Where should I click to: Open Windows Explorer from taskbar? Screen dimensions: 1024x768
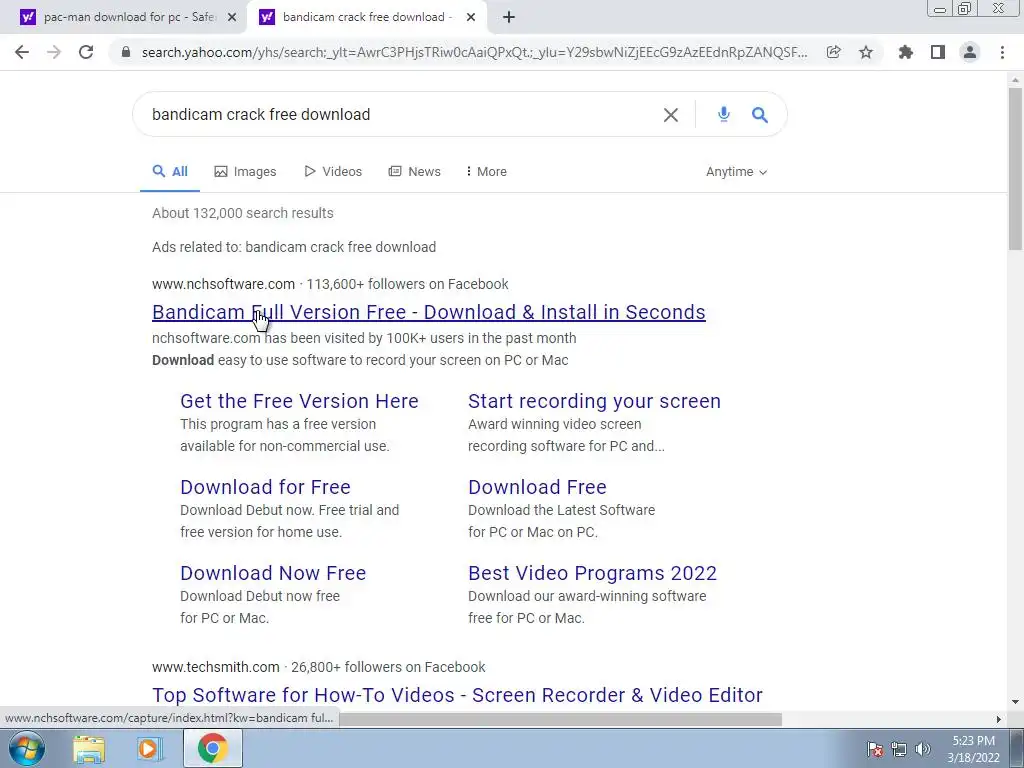click(x=89, y=748)
